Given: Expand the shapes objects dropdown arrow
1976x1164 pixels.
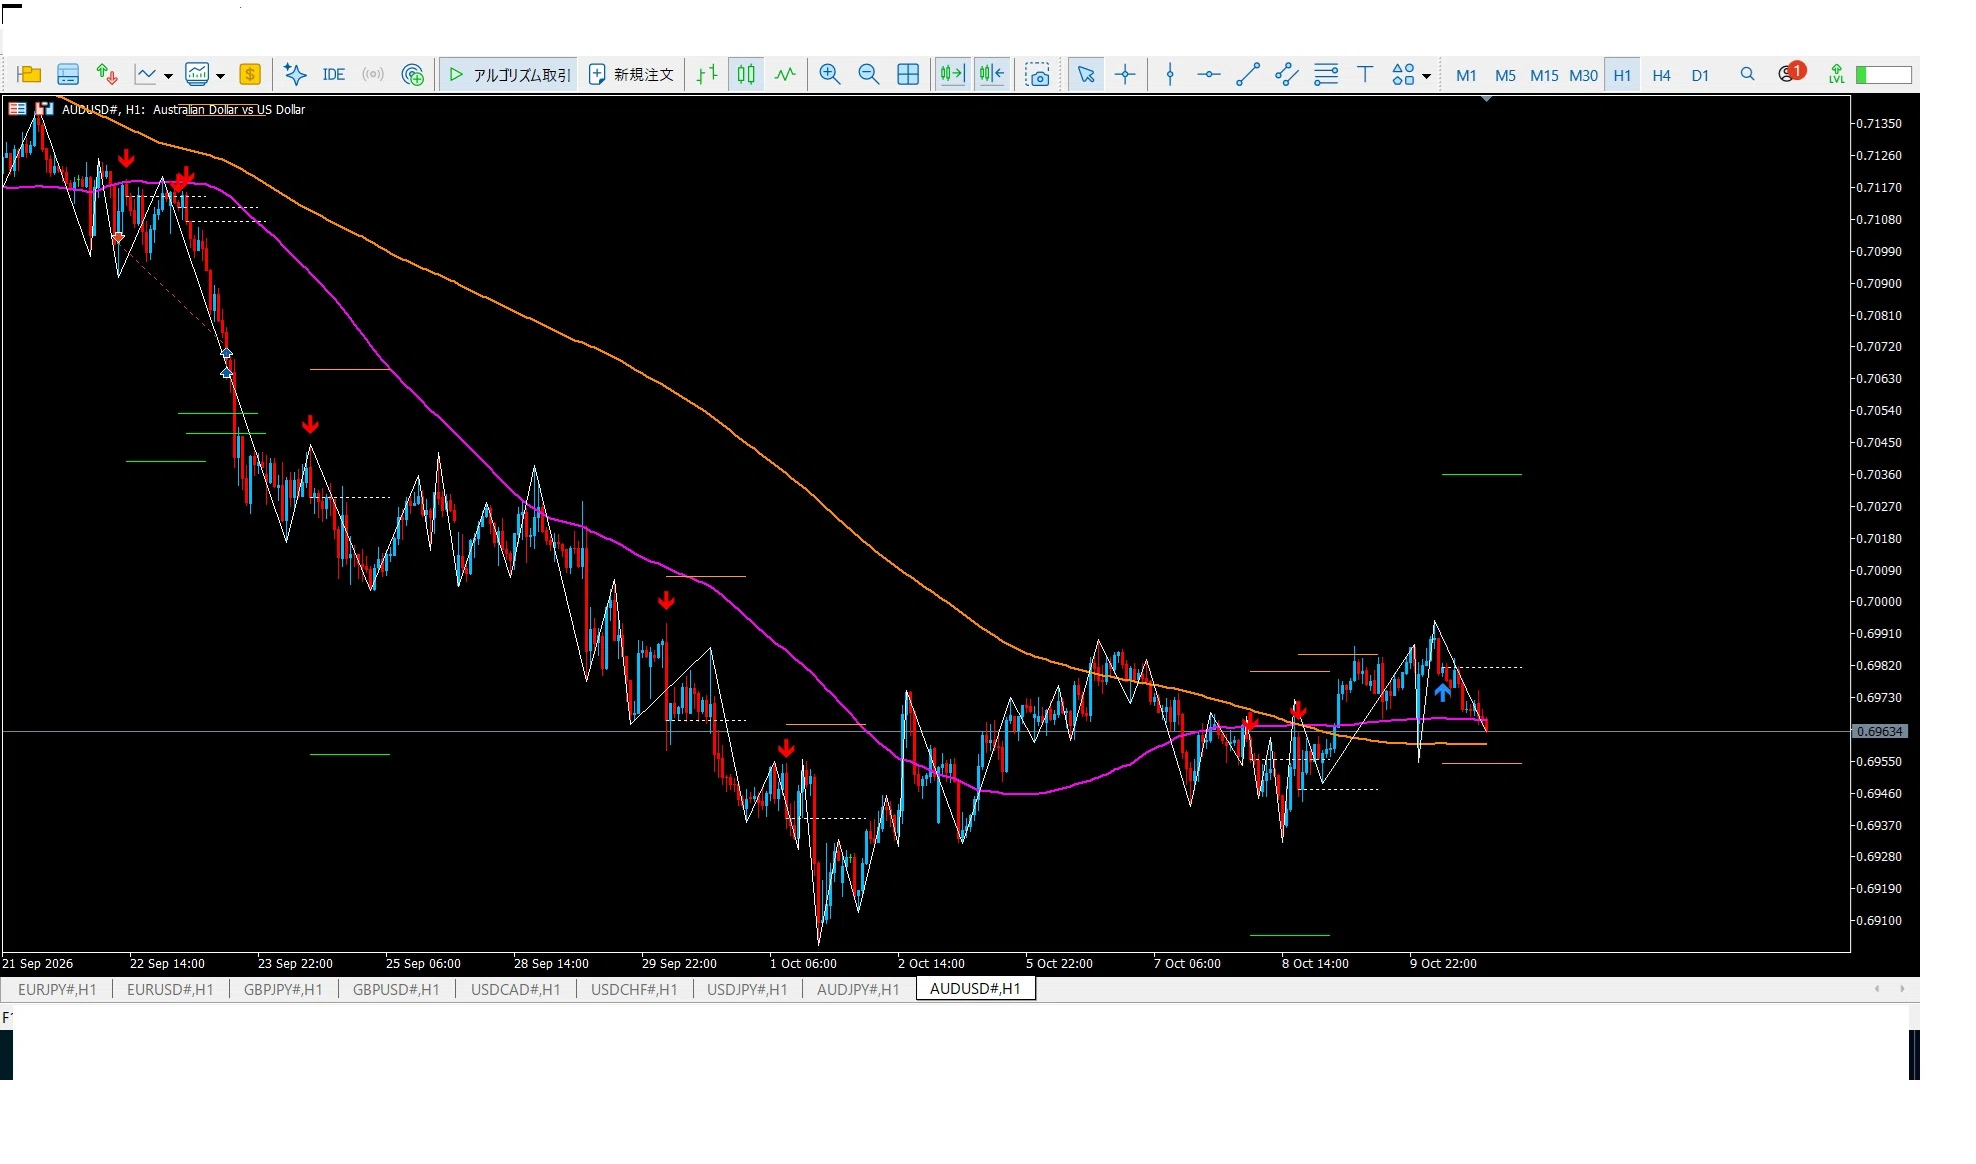Looking at the screenshot, I should (1426, 76).
